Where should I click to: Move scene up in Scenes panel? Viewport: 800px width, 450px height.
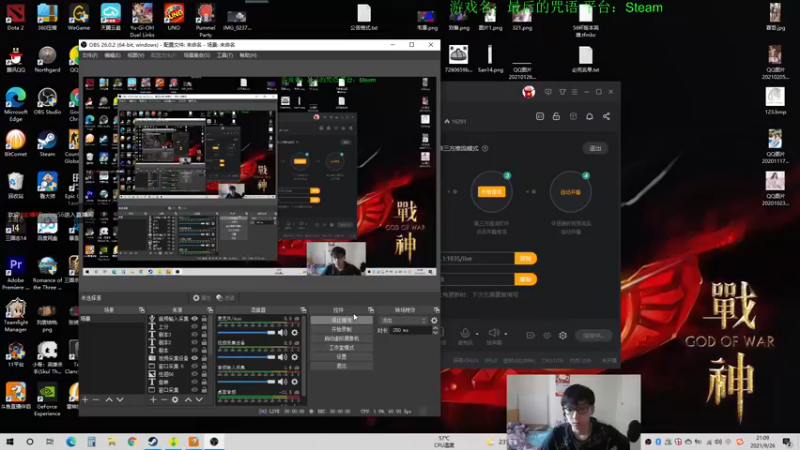click(109, 400)
